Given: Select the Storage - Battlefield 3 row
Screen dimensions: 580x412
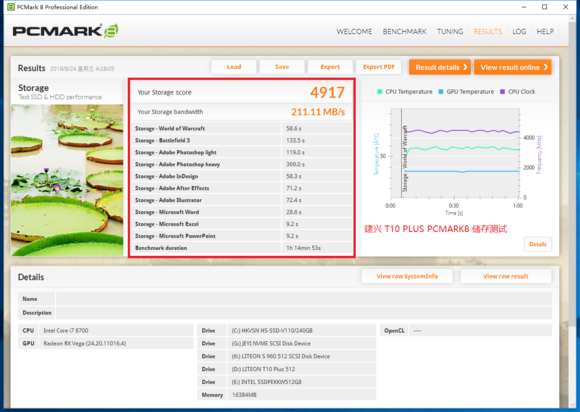Looking at the screenshot, I should pos(242,140).
